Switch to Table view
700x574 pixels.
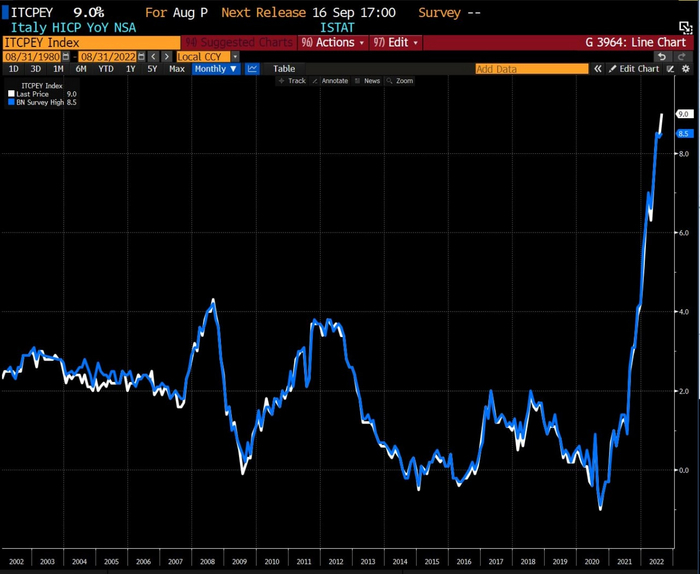click(284, 69)
